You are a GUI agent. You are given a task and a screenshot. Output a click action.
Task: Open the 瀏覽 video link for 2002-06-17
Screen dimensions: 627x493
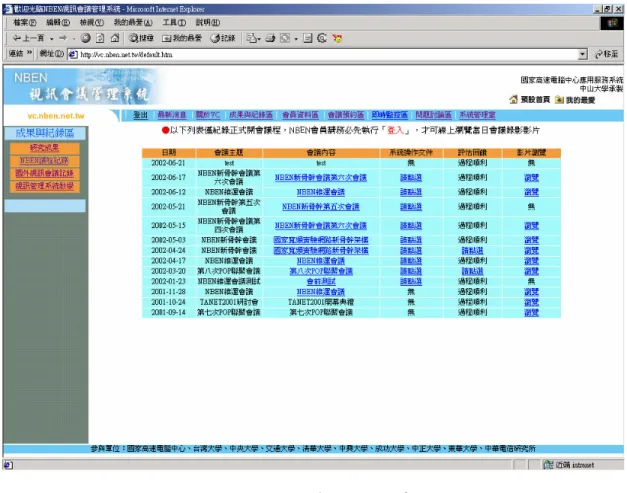click(x=531, y=178)
